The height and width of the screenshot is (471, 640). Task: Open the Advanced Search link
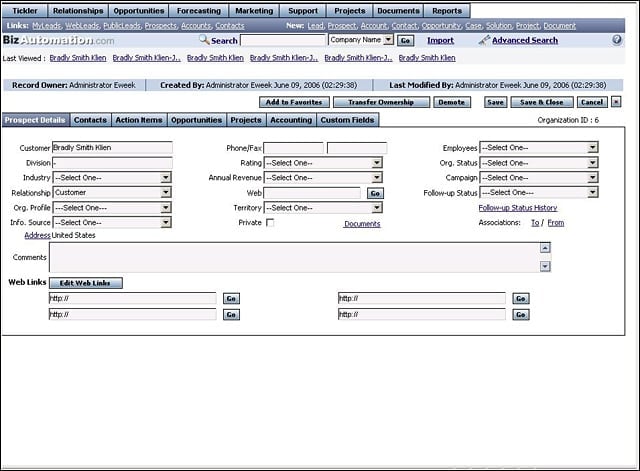[x=525, y=40]
